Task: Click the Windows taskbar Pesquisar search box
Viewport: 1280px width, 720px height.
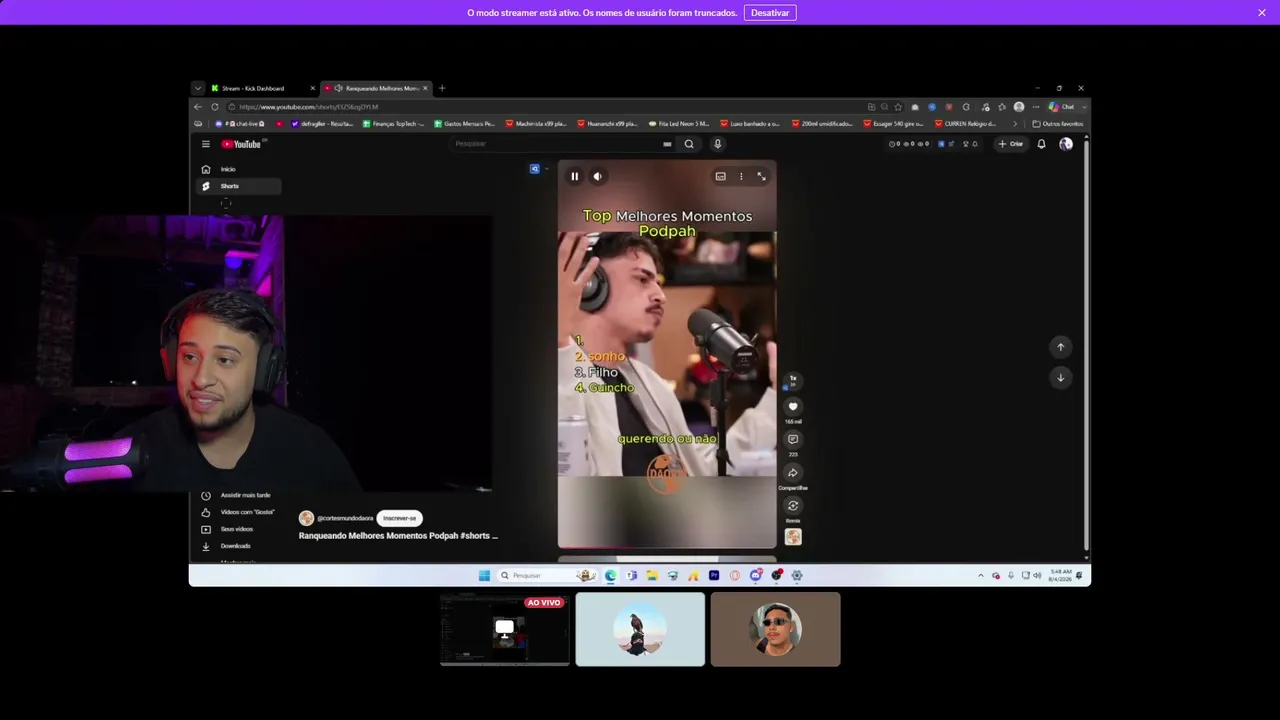Action: point(548,575)
